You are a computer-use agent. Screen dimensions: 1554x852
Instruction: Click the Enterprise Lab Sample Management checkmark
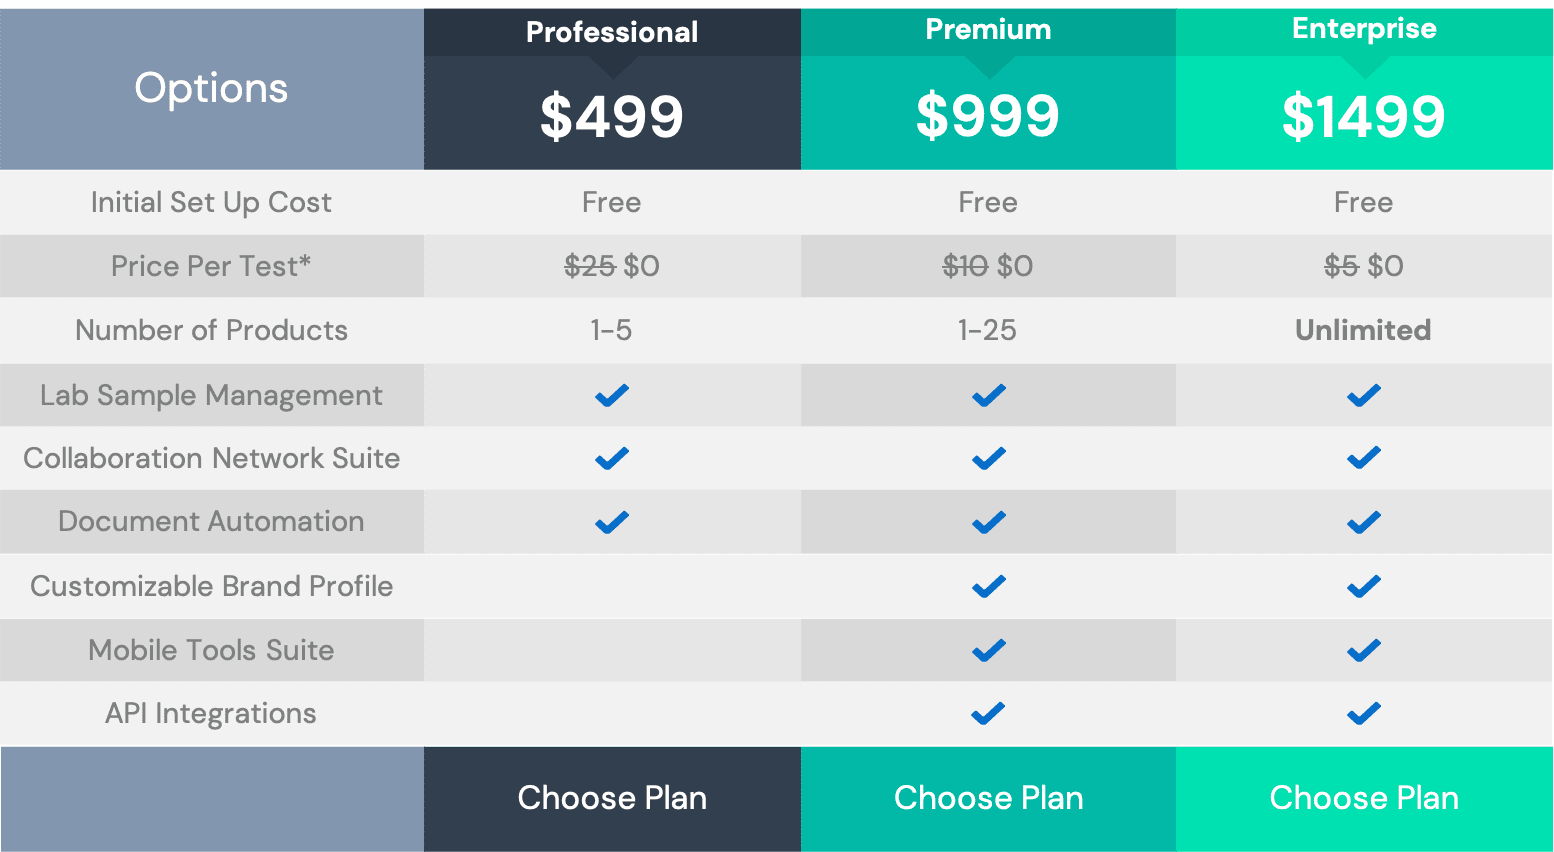tap(1364, 395)
